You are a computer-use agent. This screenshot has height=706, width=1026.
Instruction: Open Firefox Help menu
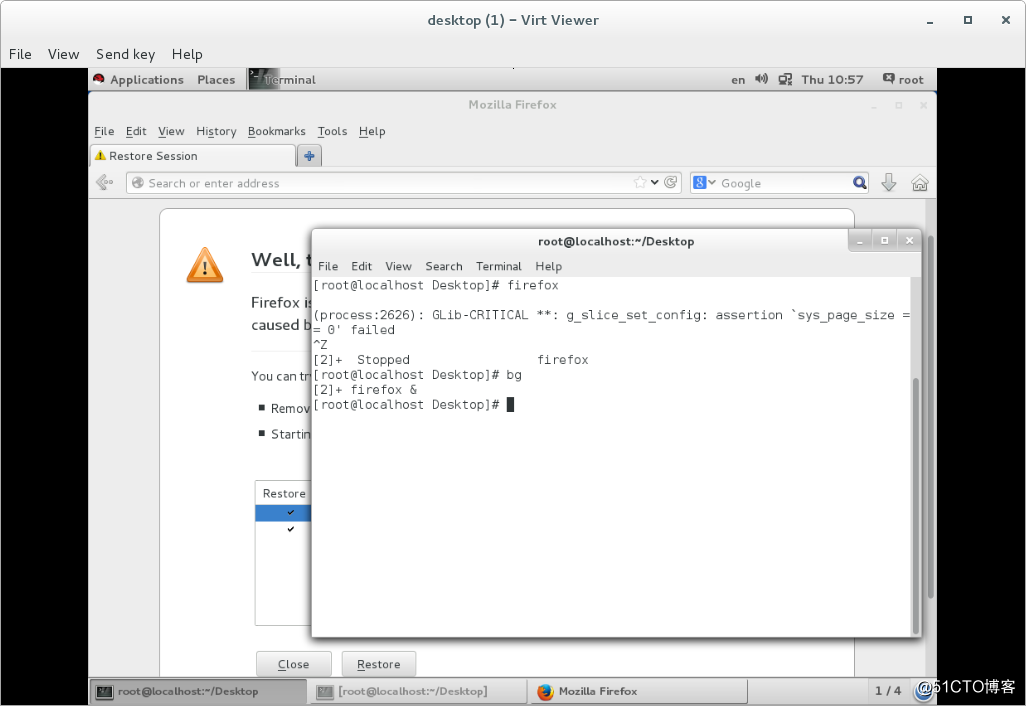point(372,132)
